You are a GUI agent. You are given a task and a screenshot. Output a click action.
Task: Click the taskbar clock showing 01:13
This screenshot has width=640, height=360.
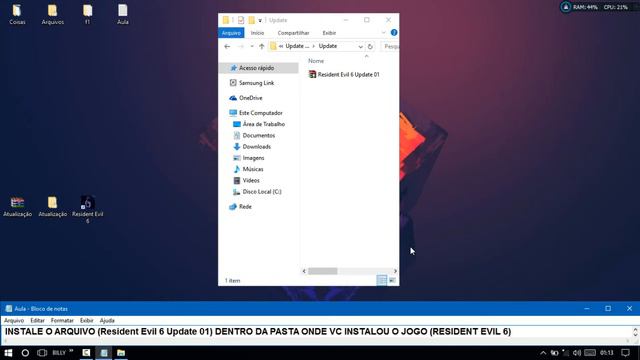coord(607,353)
